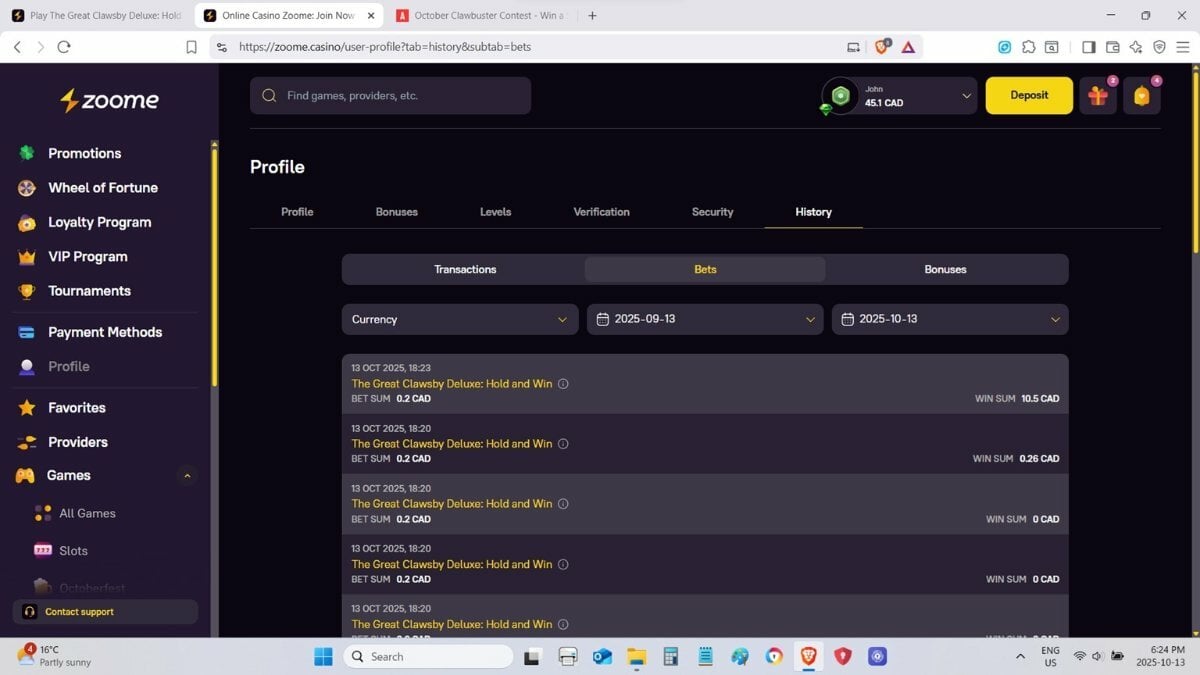
Task: Open File Explorer from the taskbar
Action: 636,656
